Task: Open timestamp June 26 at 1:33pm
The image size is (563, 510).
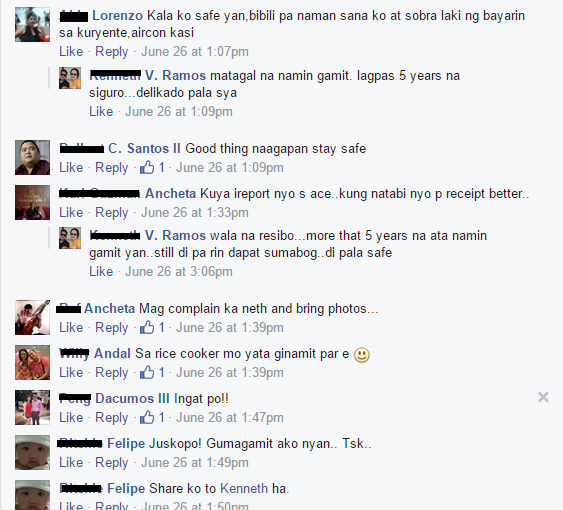Action: point(195,212)
